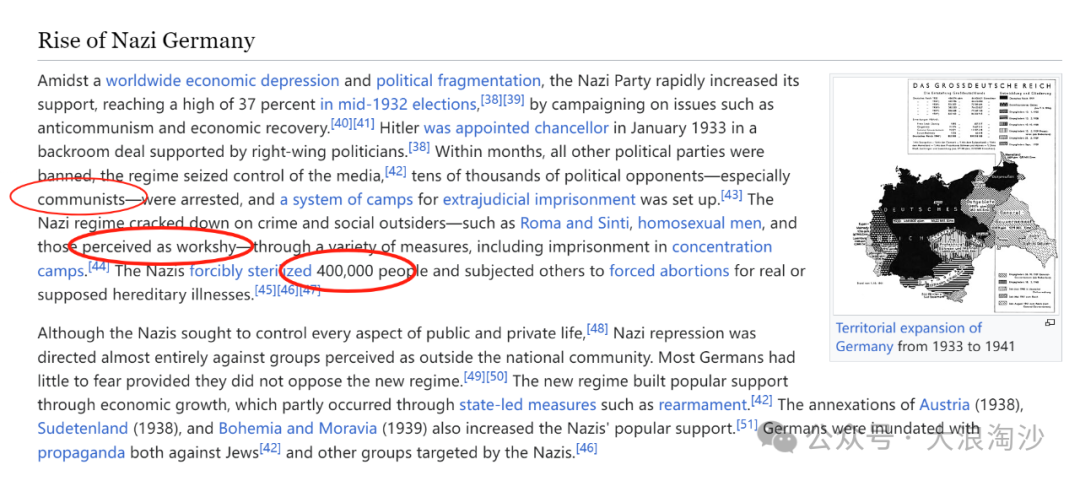Click the Roma and Sinti link
Viewport: 1080px width, 481px height.
tap(578, 223)
